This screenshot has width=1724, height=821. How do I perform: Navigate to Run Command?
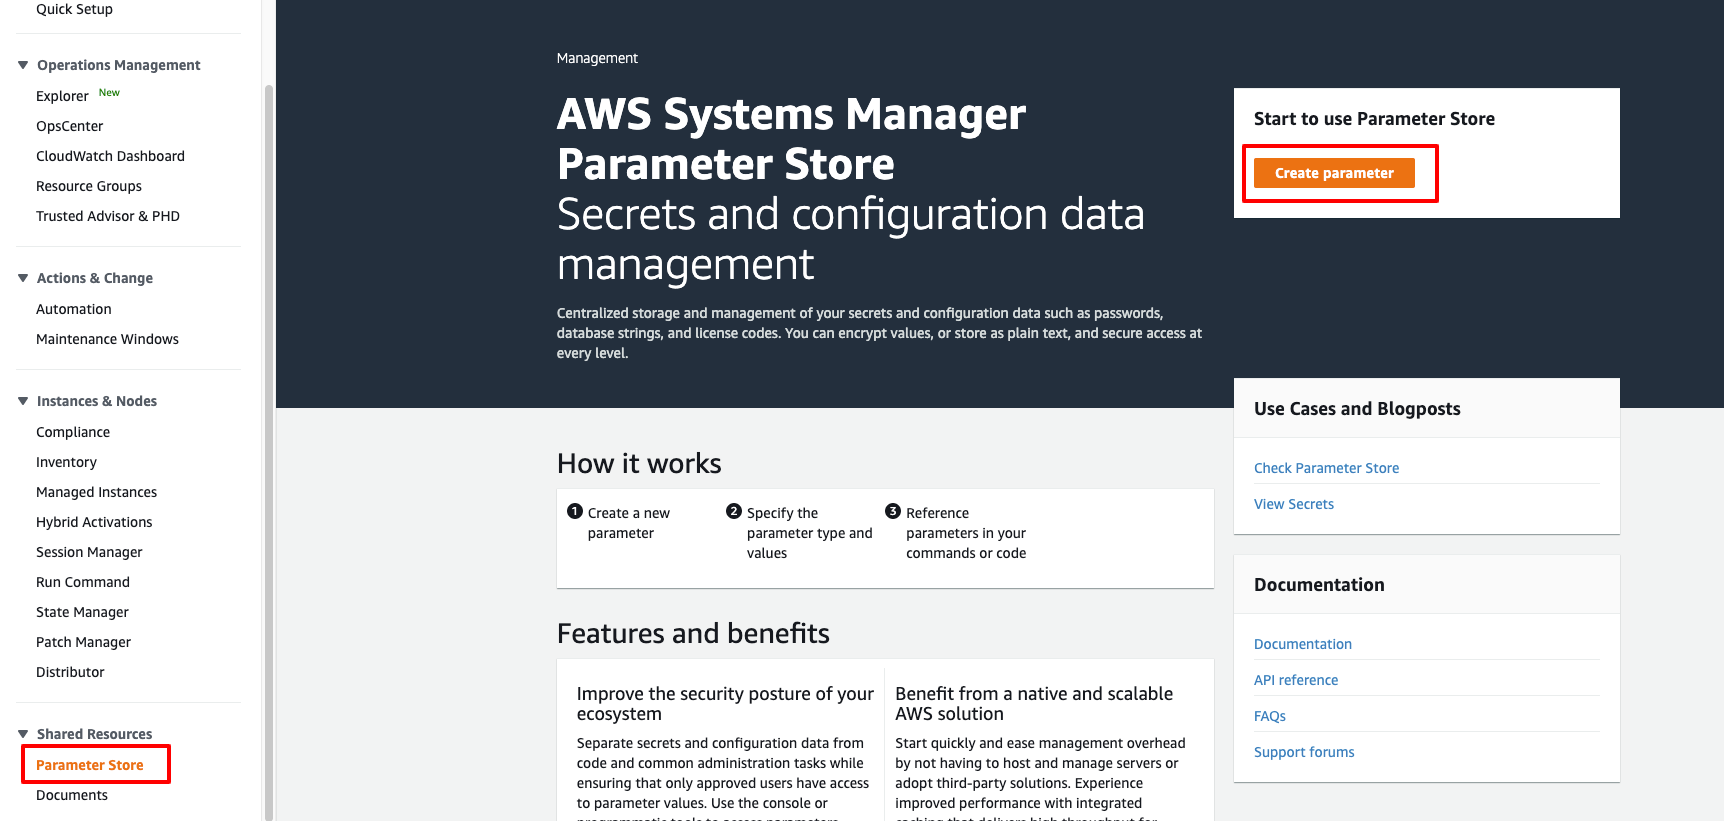click(x=83, y=582)
